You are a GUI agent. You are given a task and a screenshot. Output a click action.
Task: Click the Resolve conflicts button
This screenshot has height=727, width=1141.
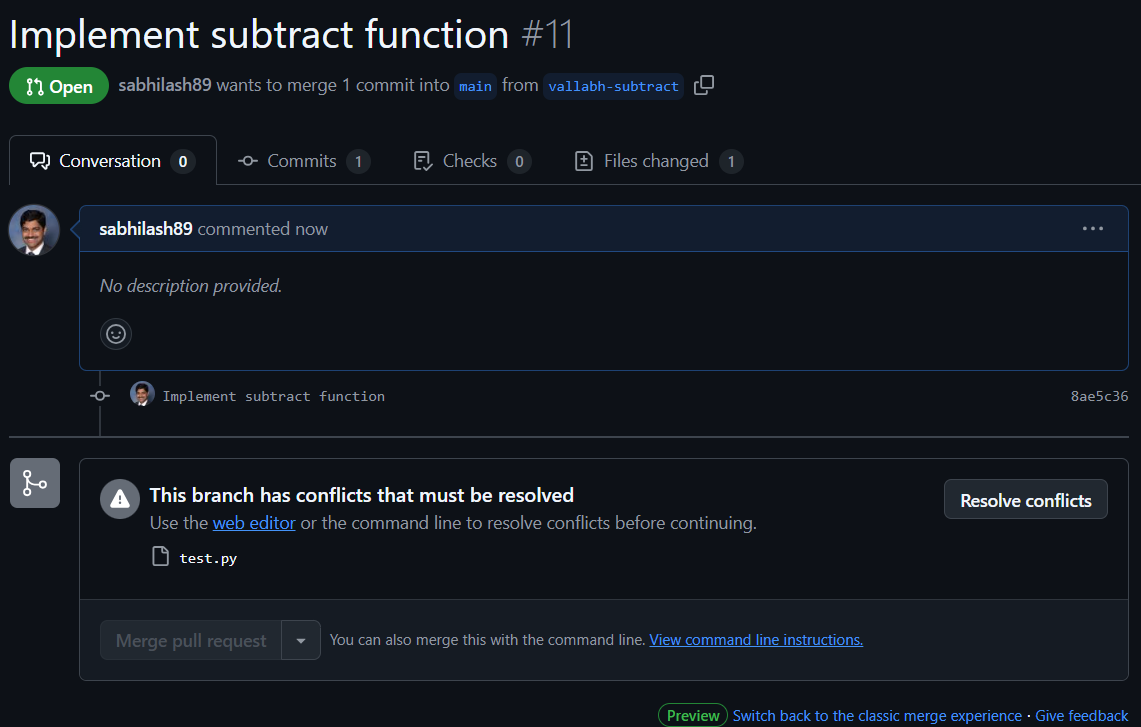pyautogui.click(x=1025, y=499)
